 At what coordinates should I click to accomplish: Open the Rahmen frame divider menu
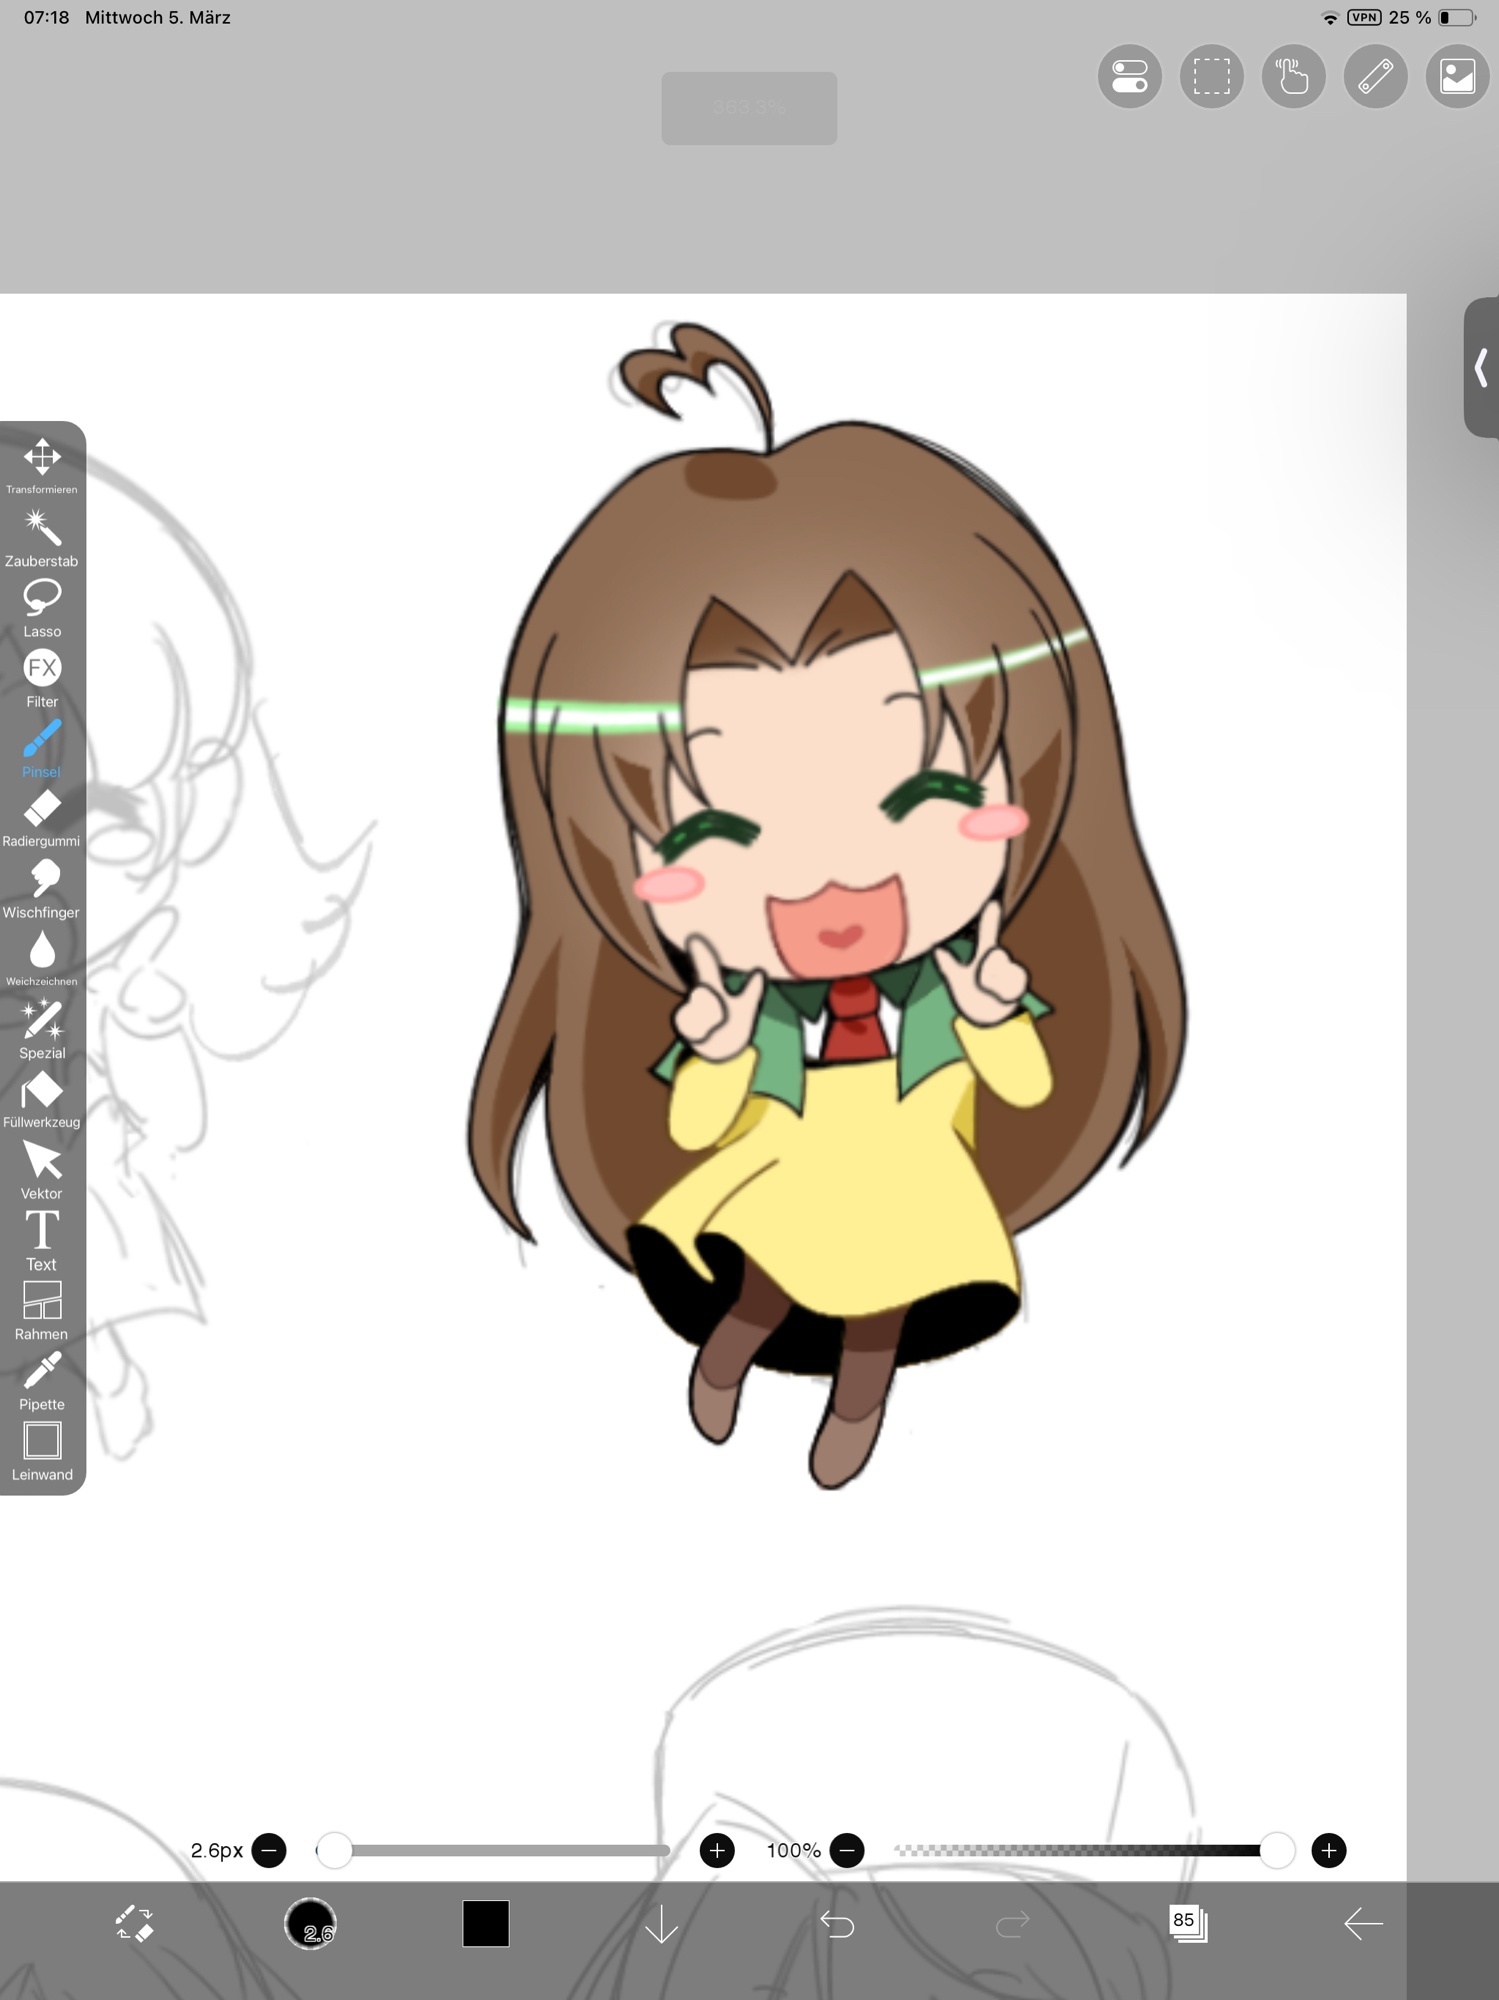42,1308
